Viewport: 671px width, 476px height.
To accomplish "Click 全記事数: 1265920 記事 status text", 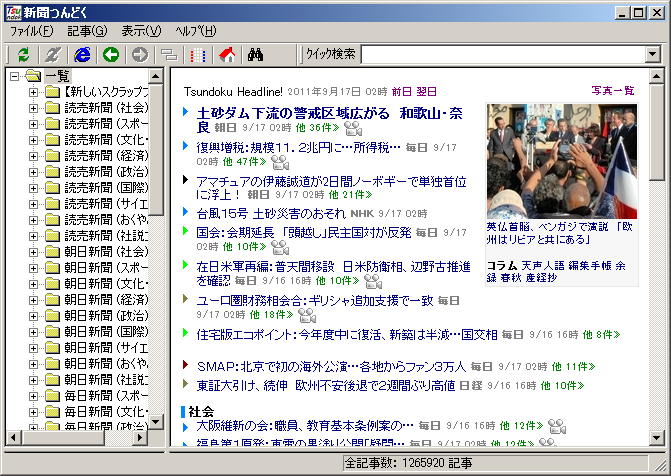I will point(408,463).
